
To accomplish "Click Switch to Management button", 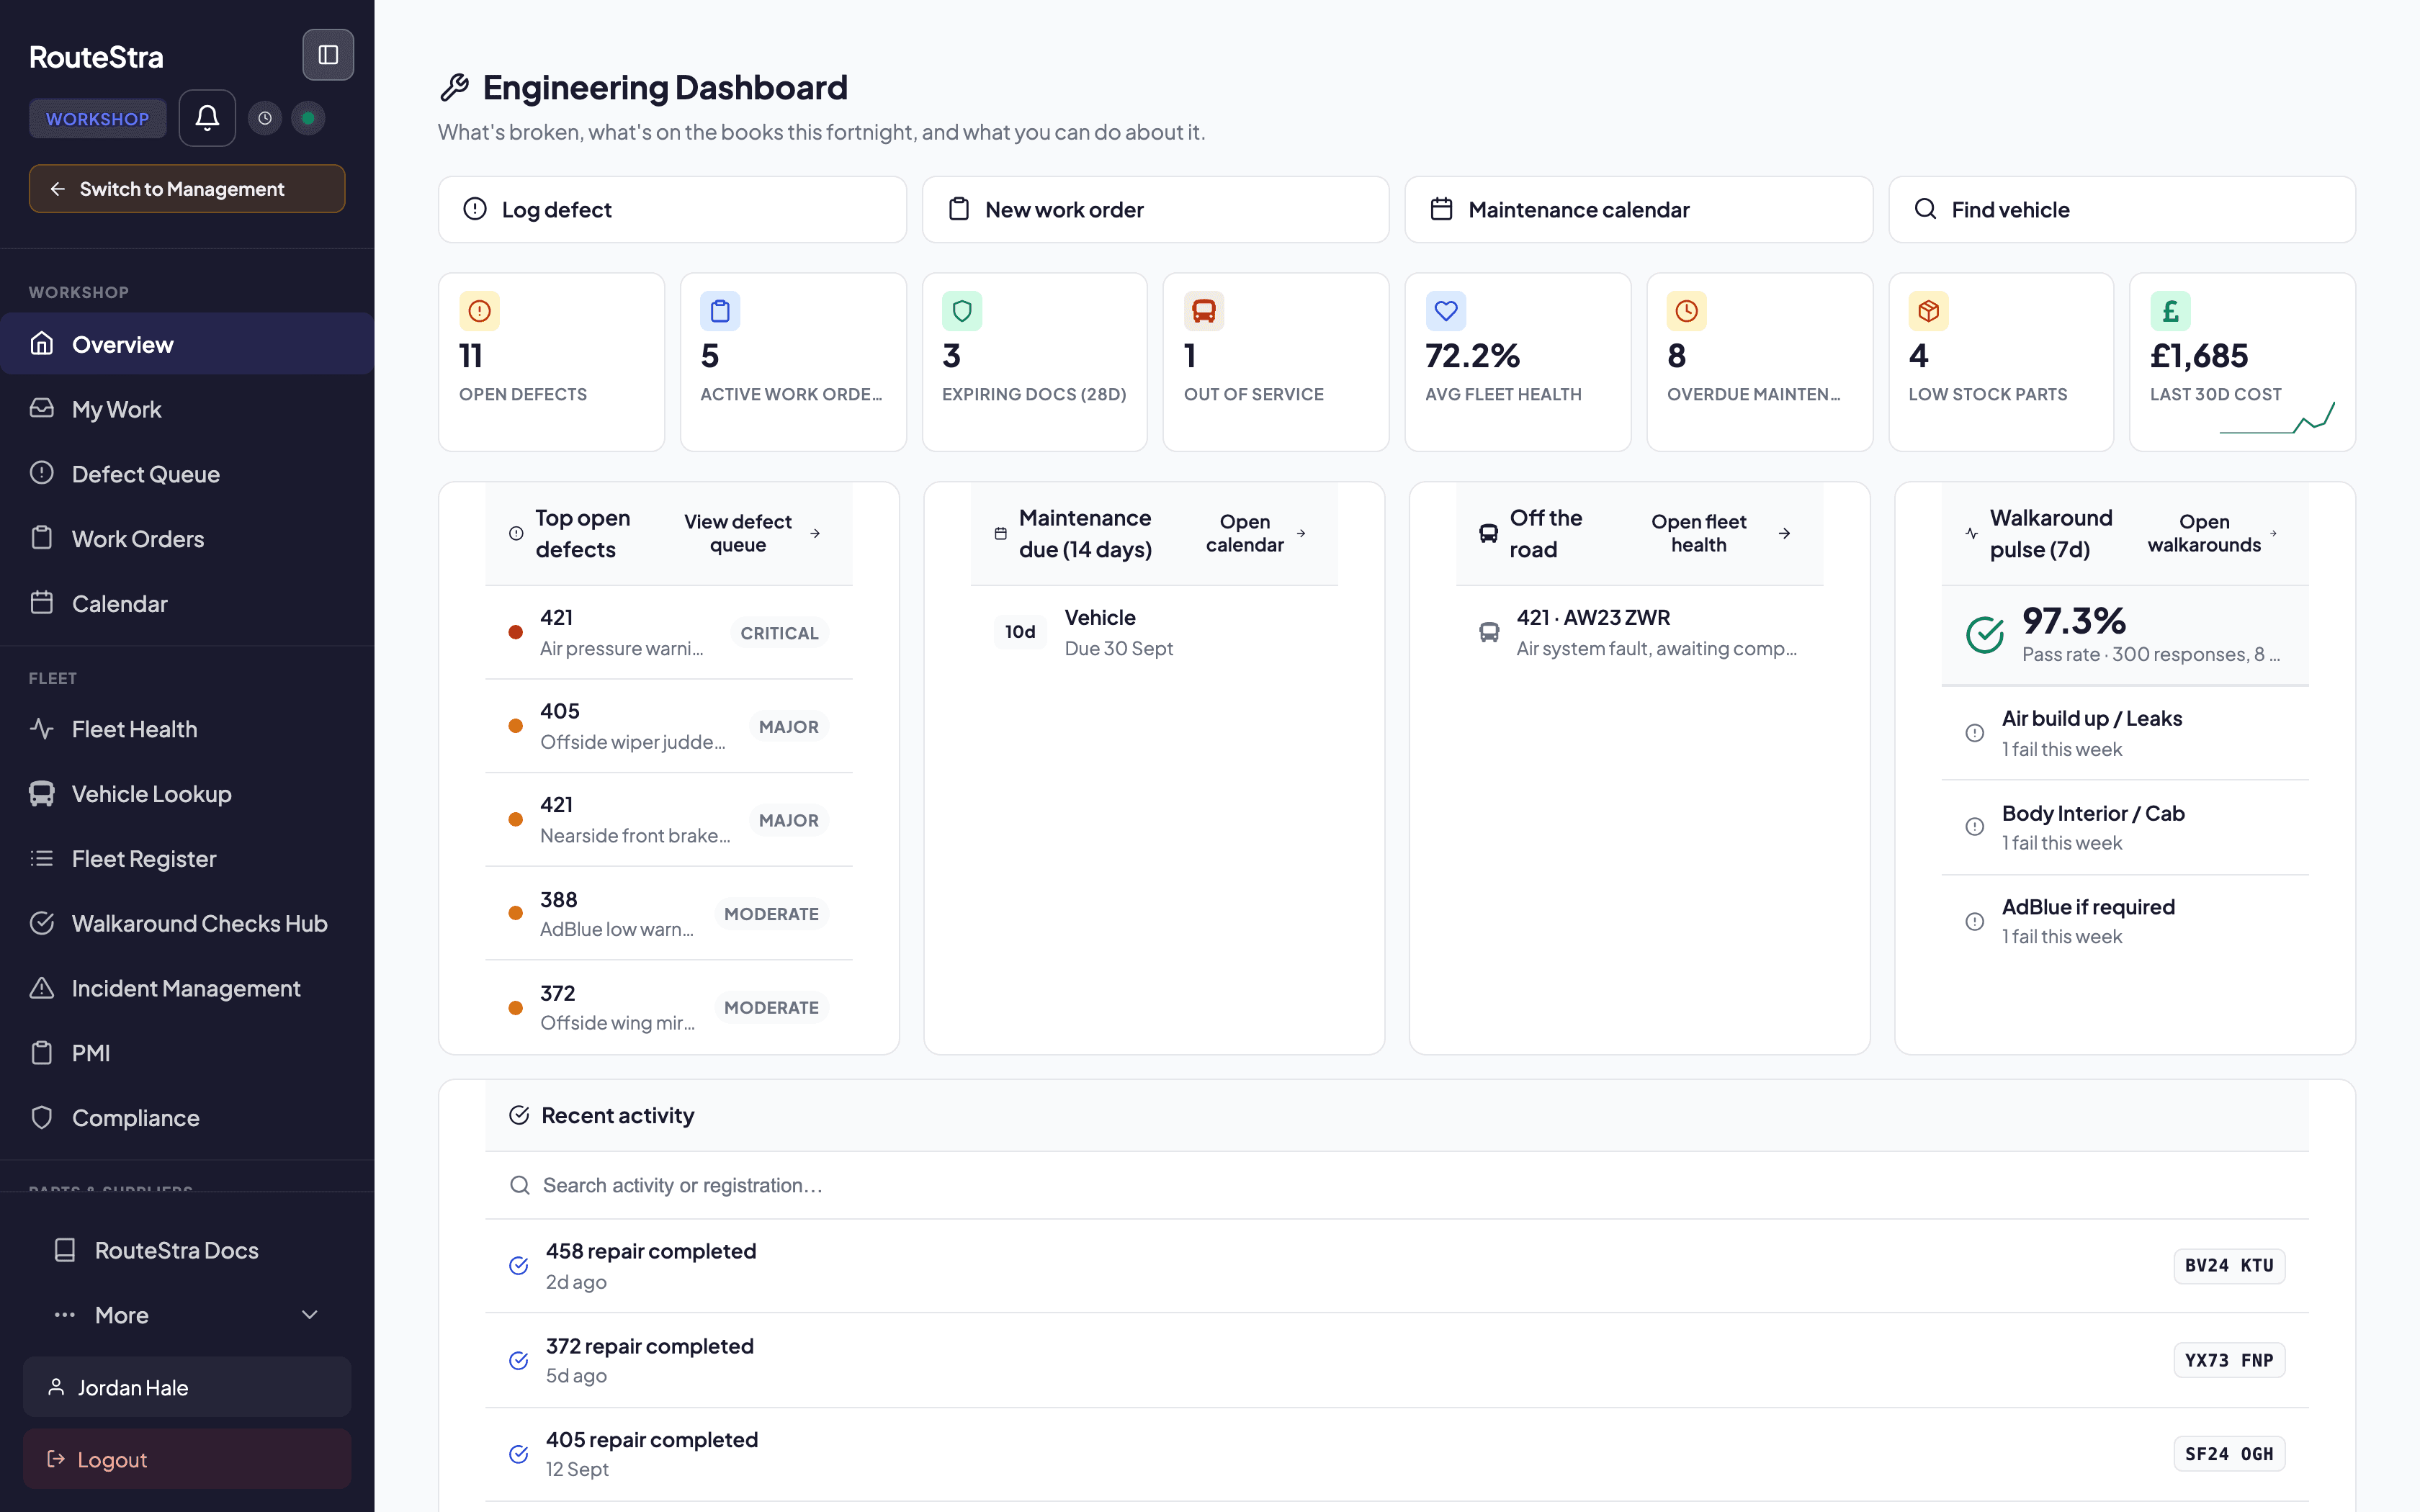I will (187, 189).
